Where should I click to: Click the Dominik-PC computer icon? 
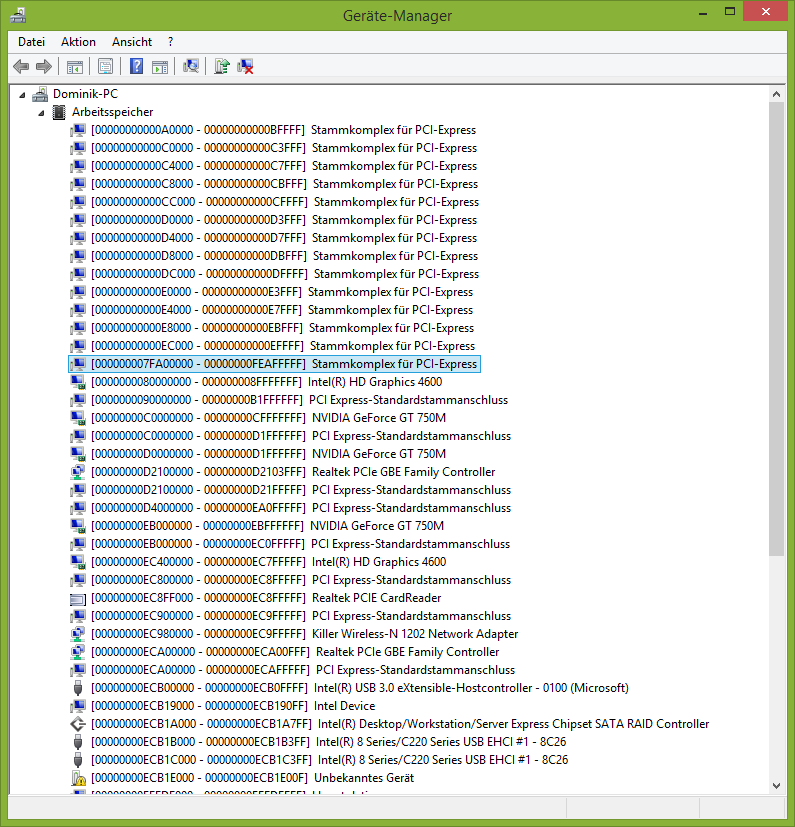(40, 94)
